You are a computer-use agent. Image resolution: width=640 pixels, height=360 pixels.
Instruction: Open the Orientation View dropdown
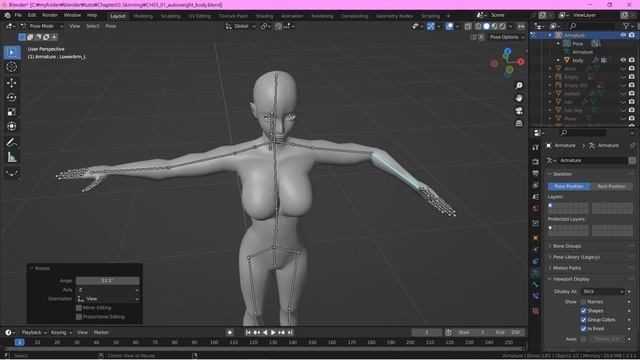[108, 299]
